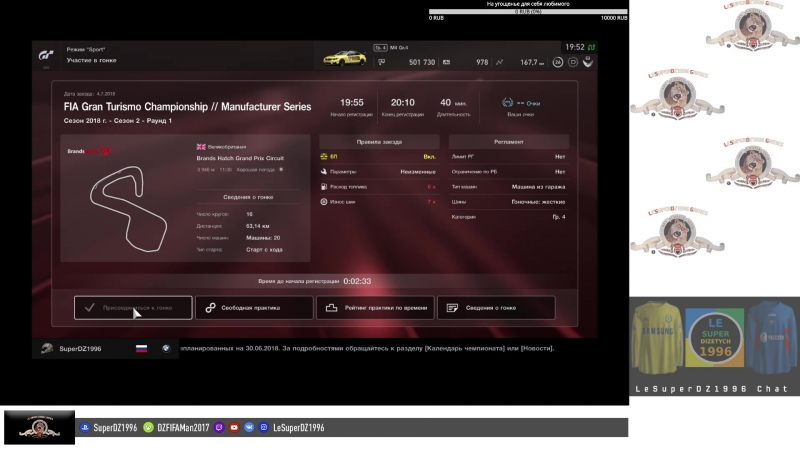
Task: Click the wrench Параметры icon
Action: 323,172
